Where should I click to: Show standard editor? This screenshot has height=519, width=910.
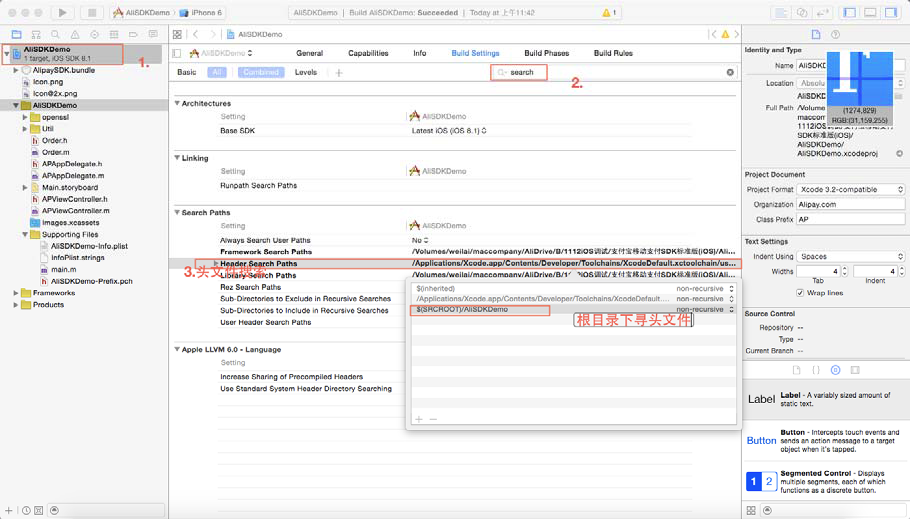click(781, 12)
